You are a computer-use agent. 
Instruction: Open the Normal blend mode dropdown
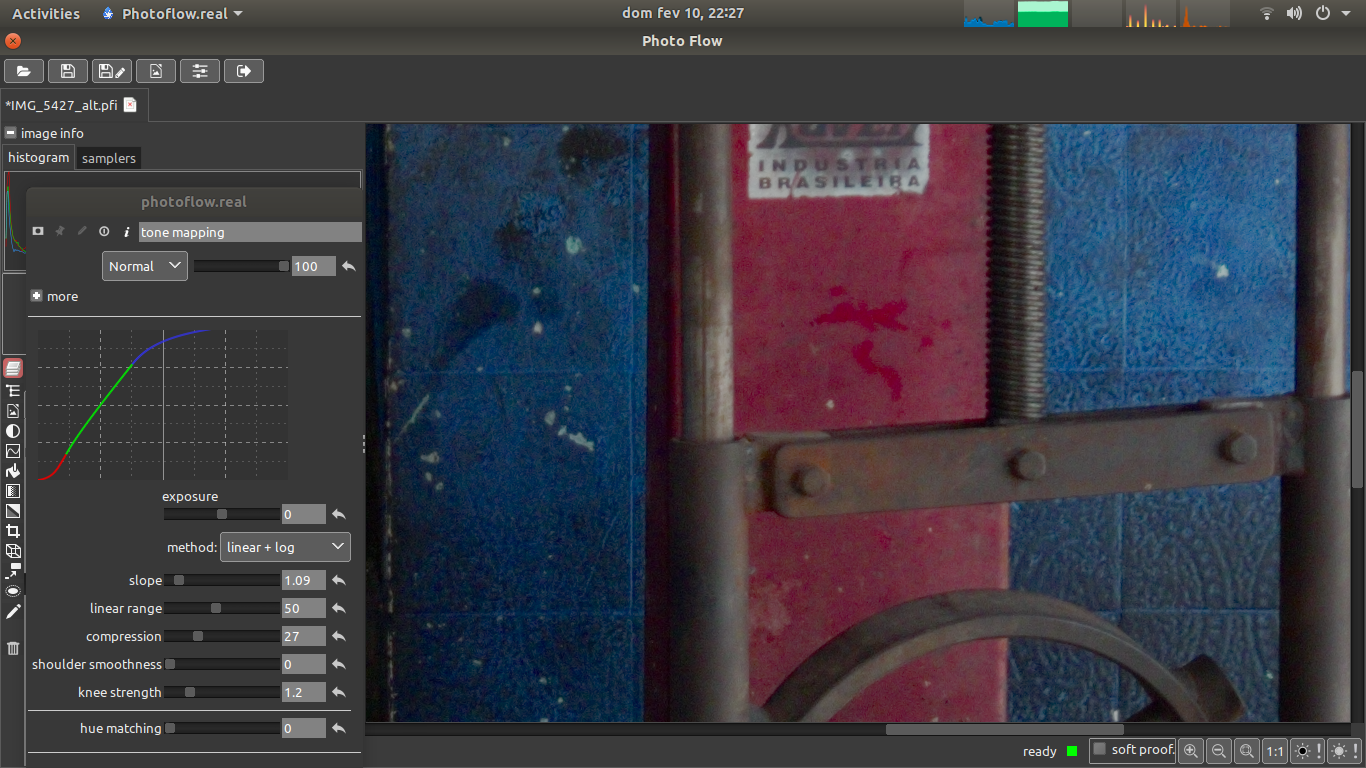(144, 266)
